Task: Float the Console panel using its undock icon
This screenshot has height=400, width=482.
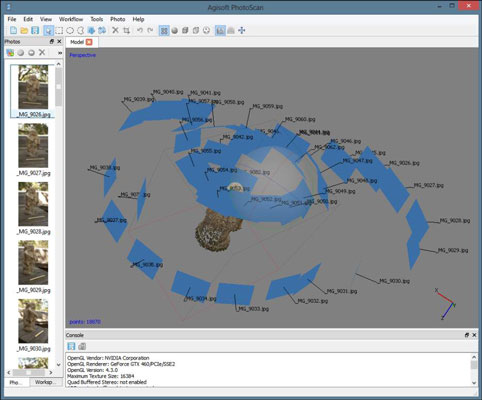Action: [x=467, y=335]
